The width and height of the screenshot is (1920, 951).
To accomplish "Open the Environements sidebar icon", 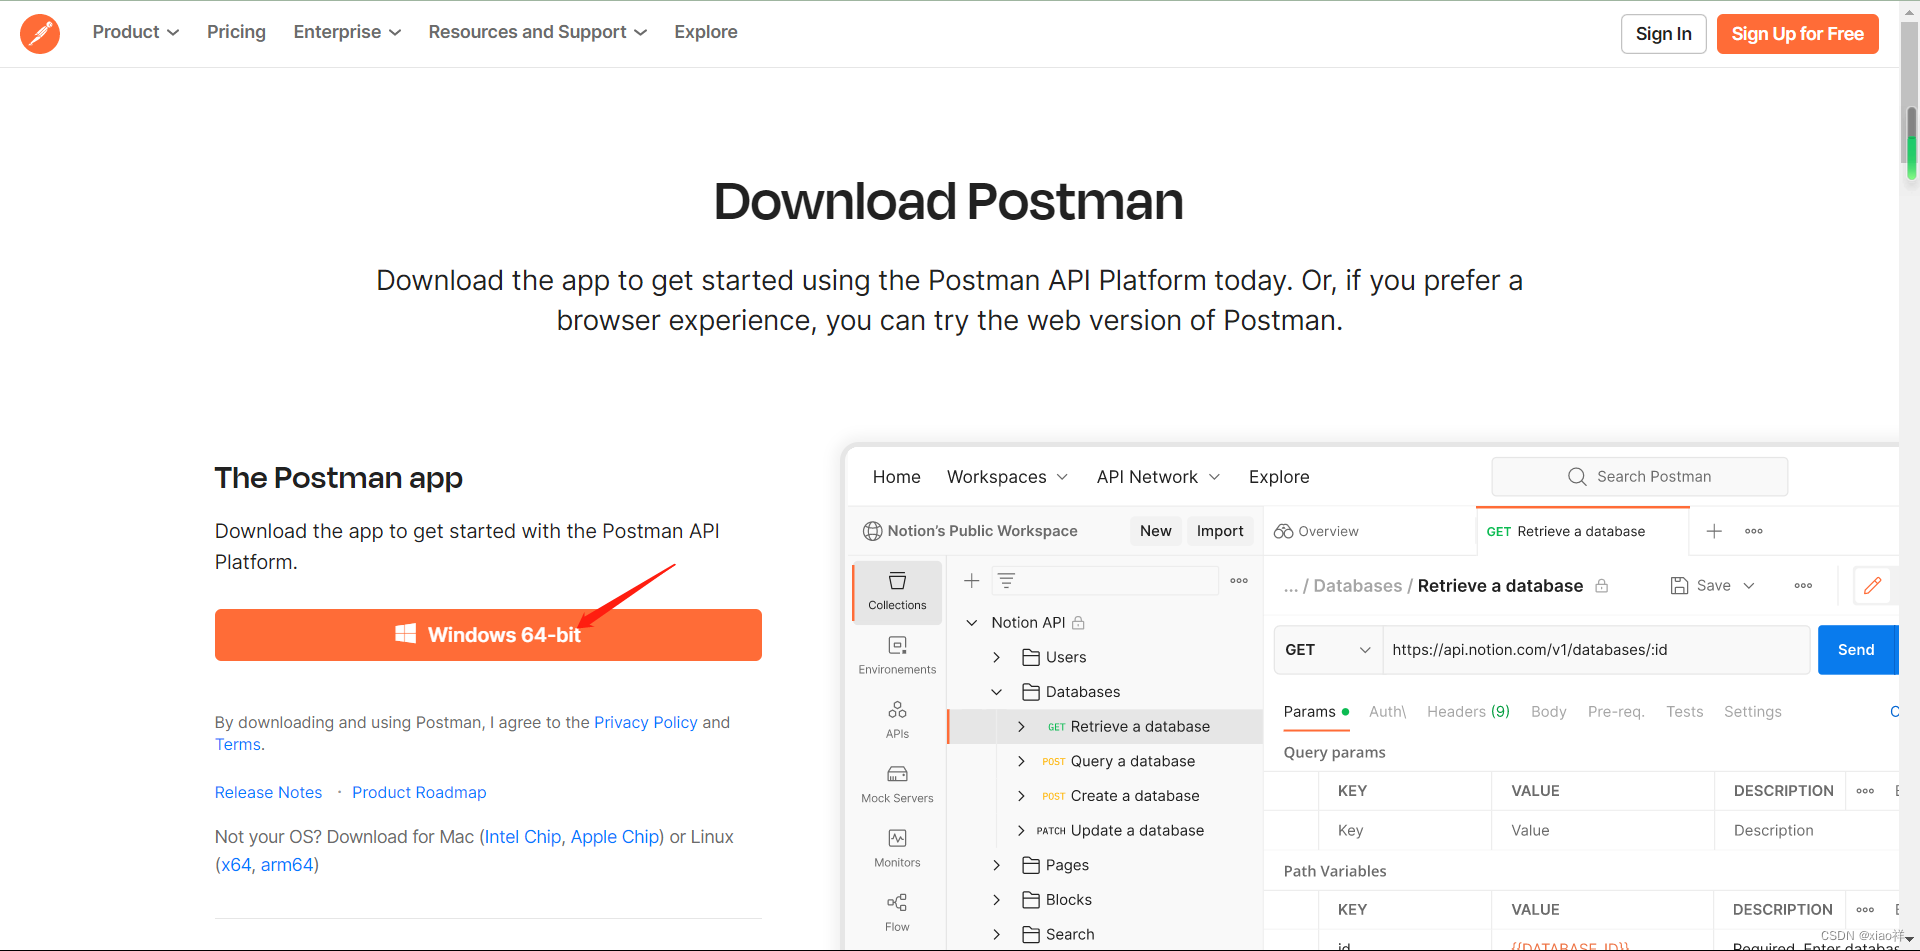I will pyautogui.click(x=897, y=656).
